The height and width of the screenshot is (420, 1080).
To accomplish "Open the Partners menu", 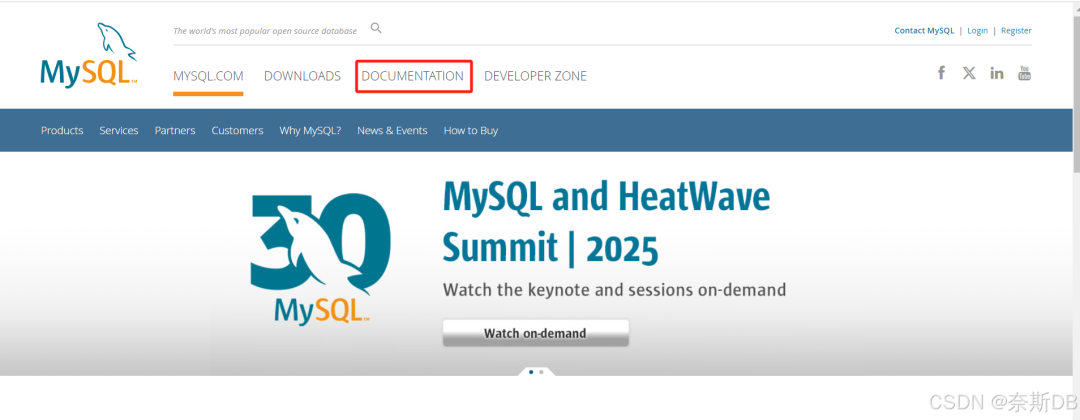I will pos(175,130).
